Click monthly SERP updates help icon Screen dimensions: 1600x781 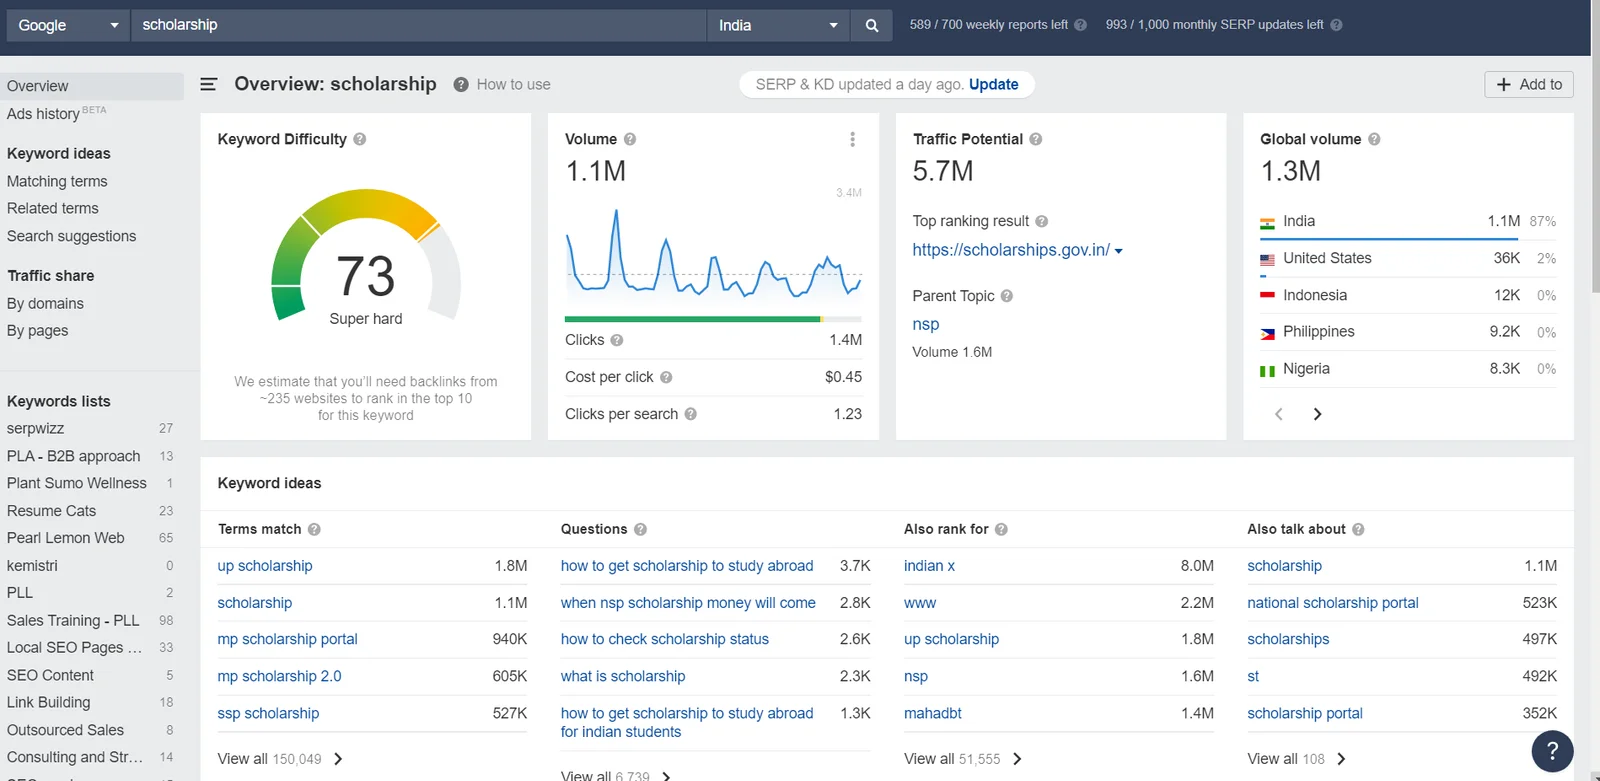tap(1336, 25)
